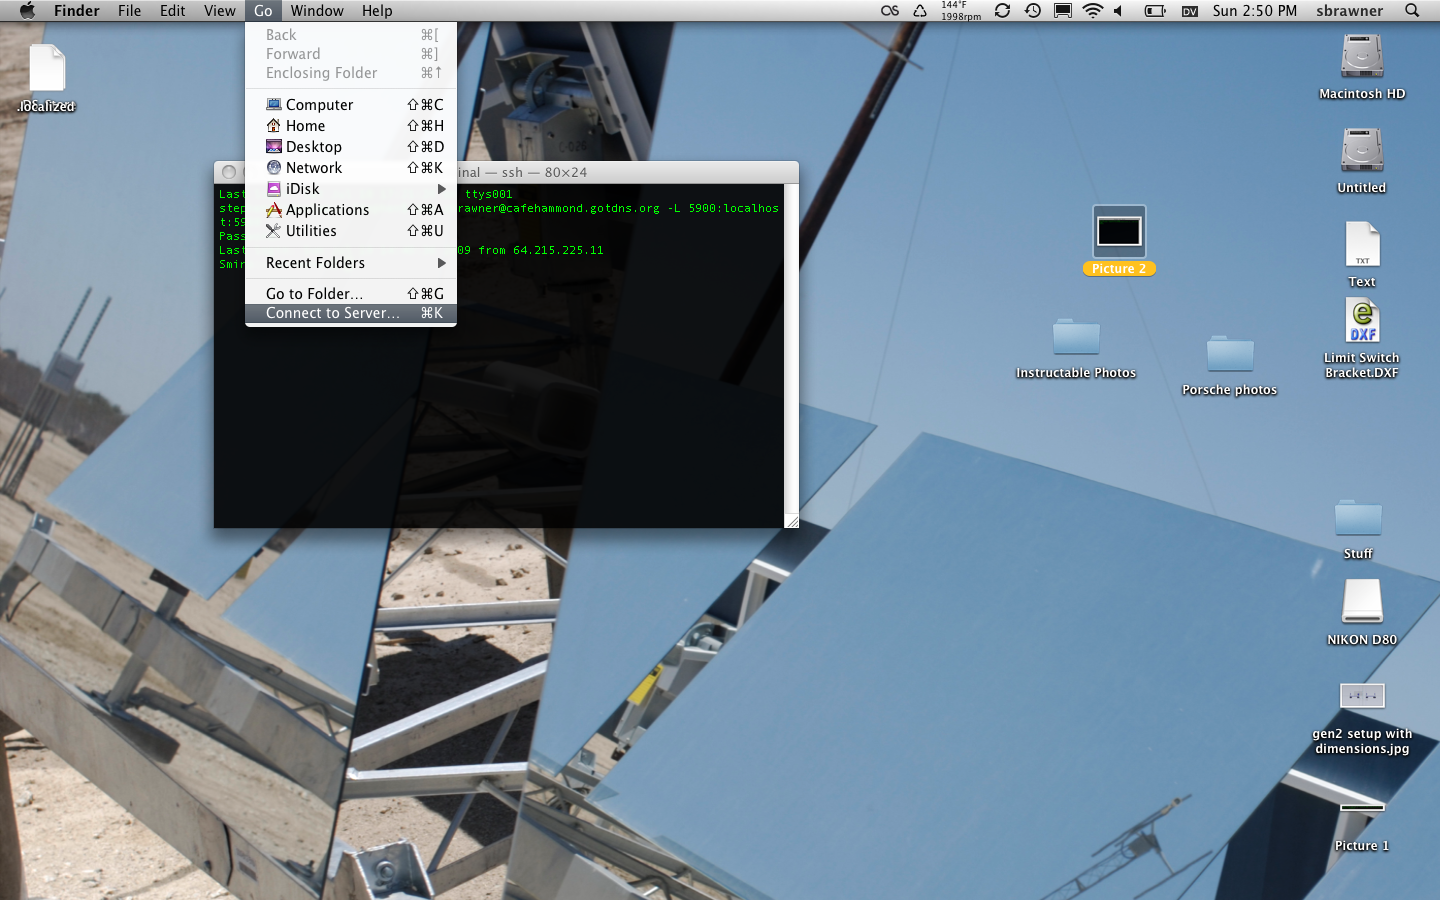This screenshot has width=1440, height=900.
Task: Choose Applications from the Go menu
Action: coord(351,210)
